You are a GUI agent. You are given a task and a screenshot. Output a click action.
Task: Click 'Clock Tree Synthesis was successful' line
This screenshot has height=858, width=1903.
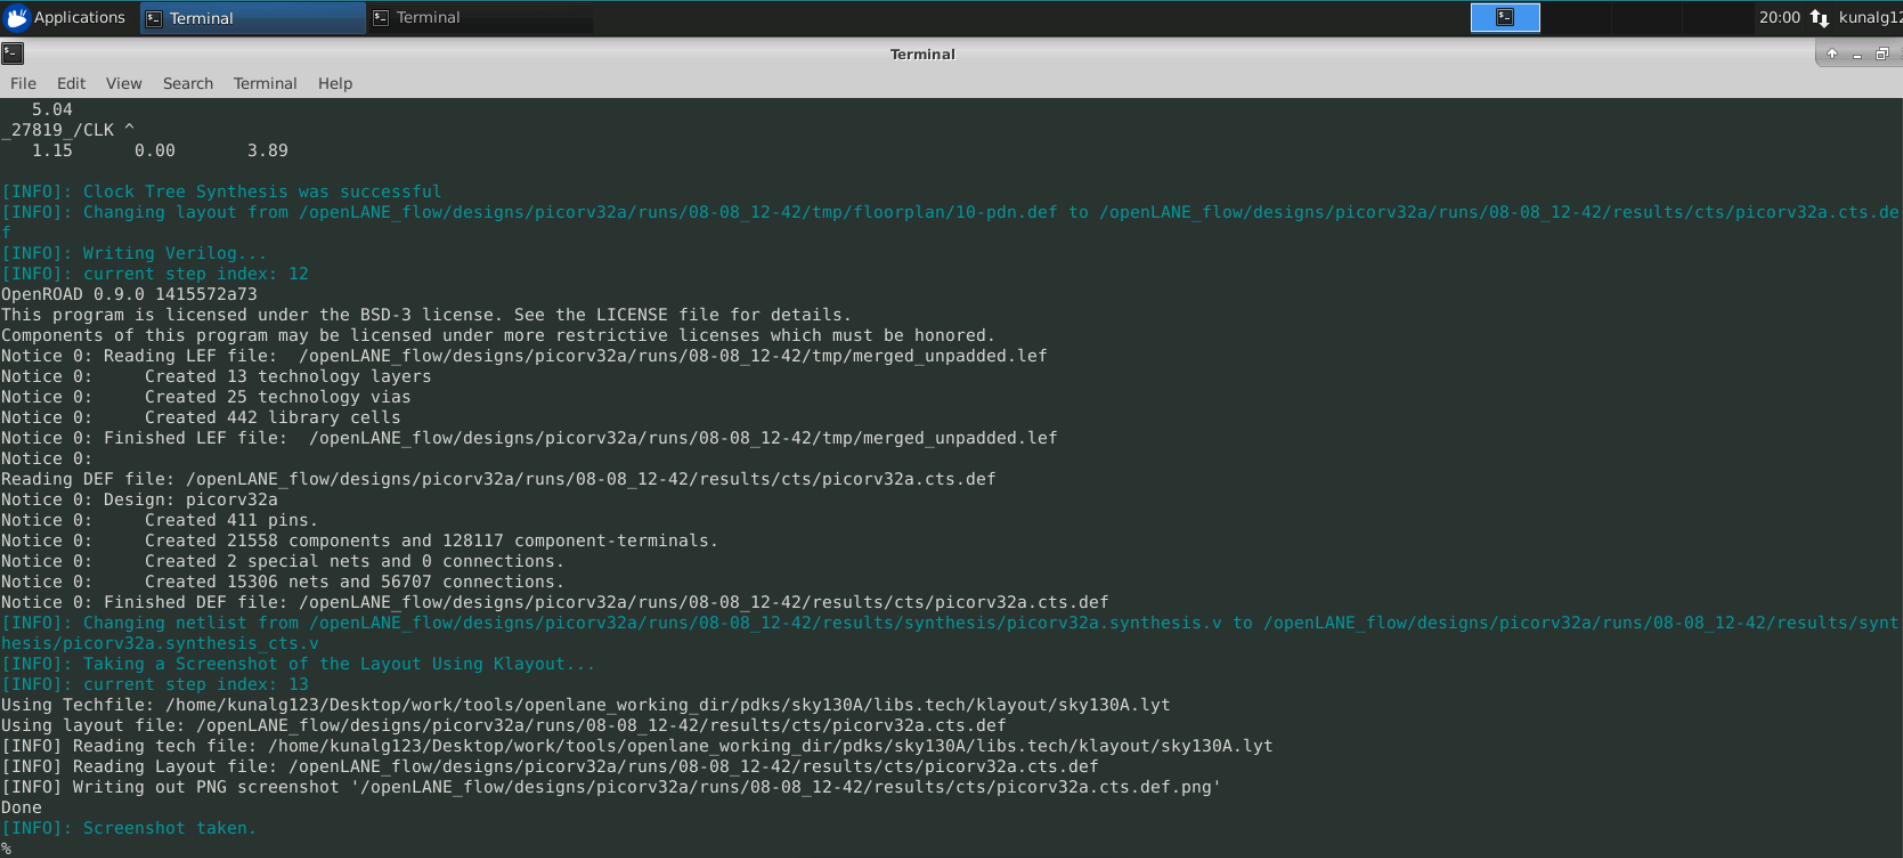tap(221, 191)
